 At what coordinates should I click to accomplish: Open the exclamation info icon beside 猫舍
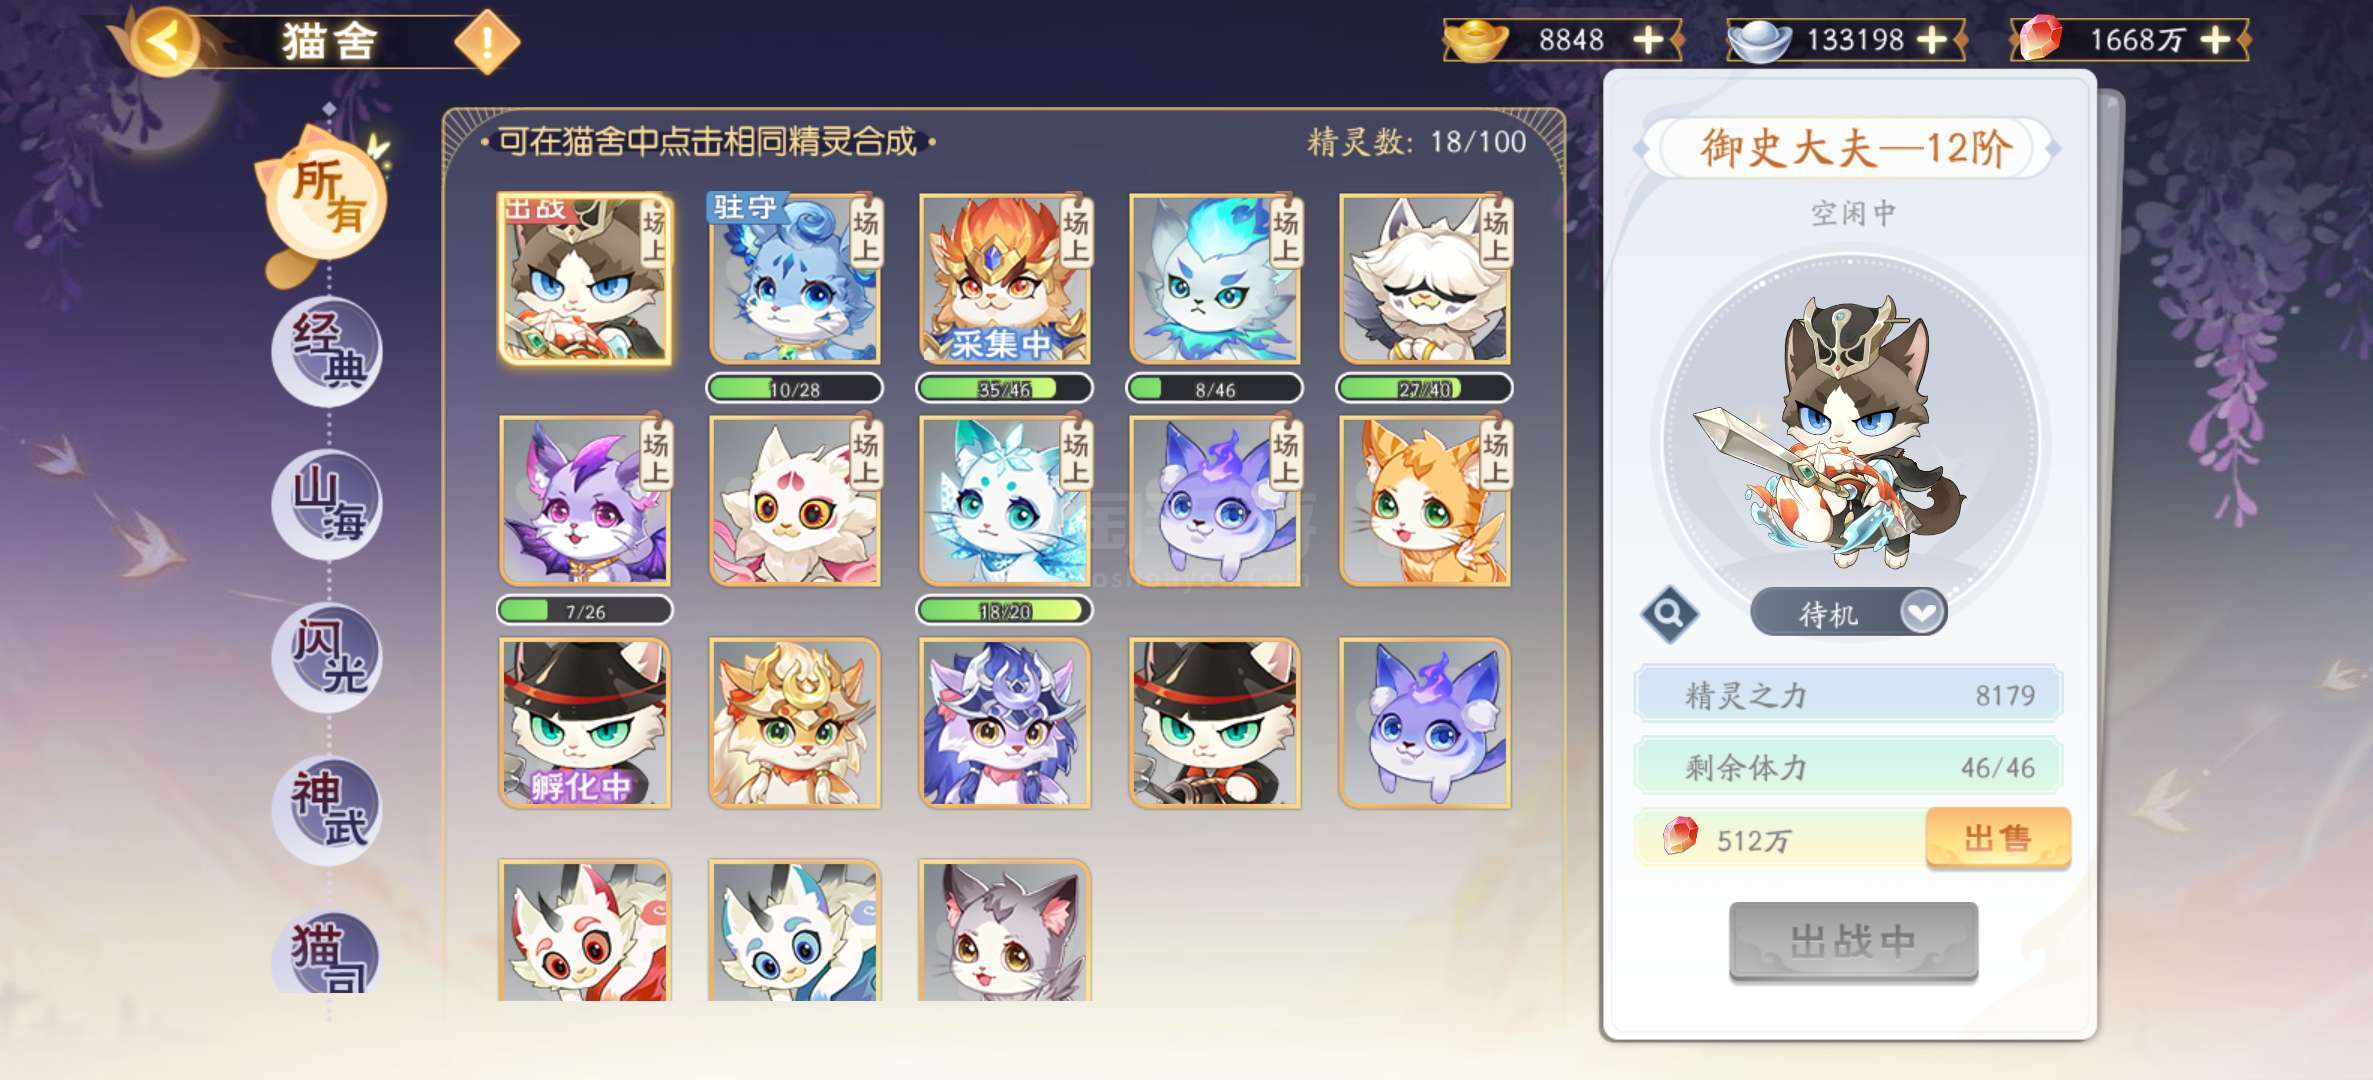487,43
